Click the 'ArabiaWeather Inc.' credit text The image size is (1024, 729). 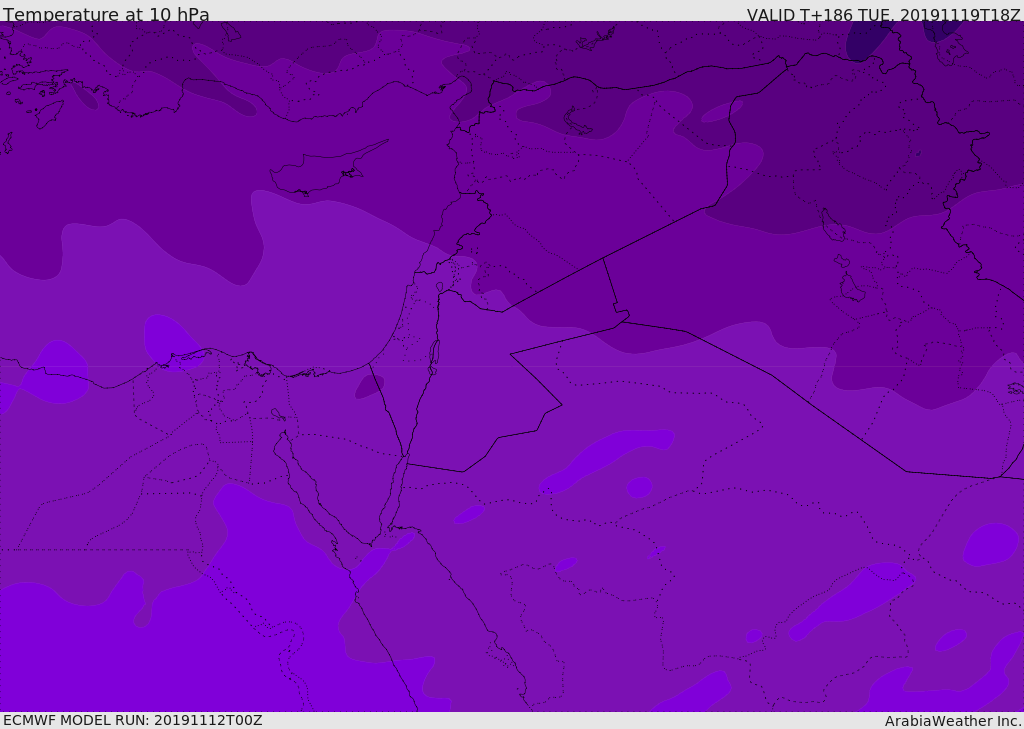[x=953, y=721]
